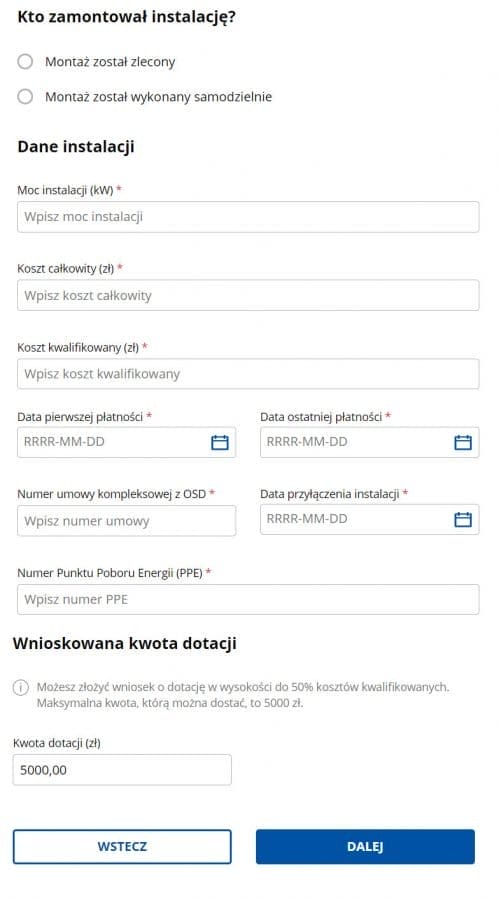
Task: Click Data ostatniej płatności date field
Action: [370, 442]
